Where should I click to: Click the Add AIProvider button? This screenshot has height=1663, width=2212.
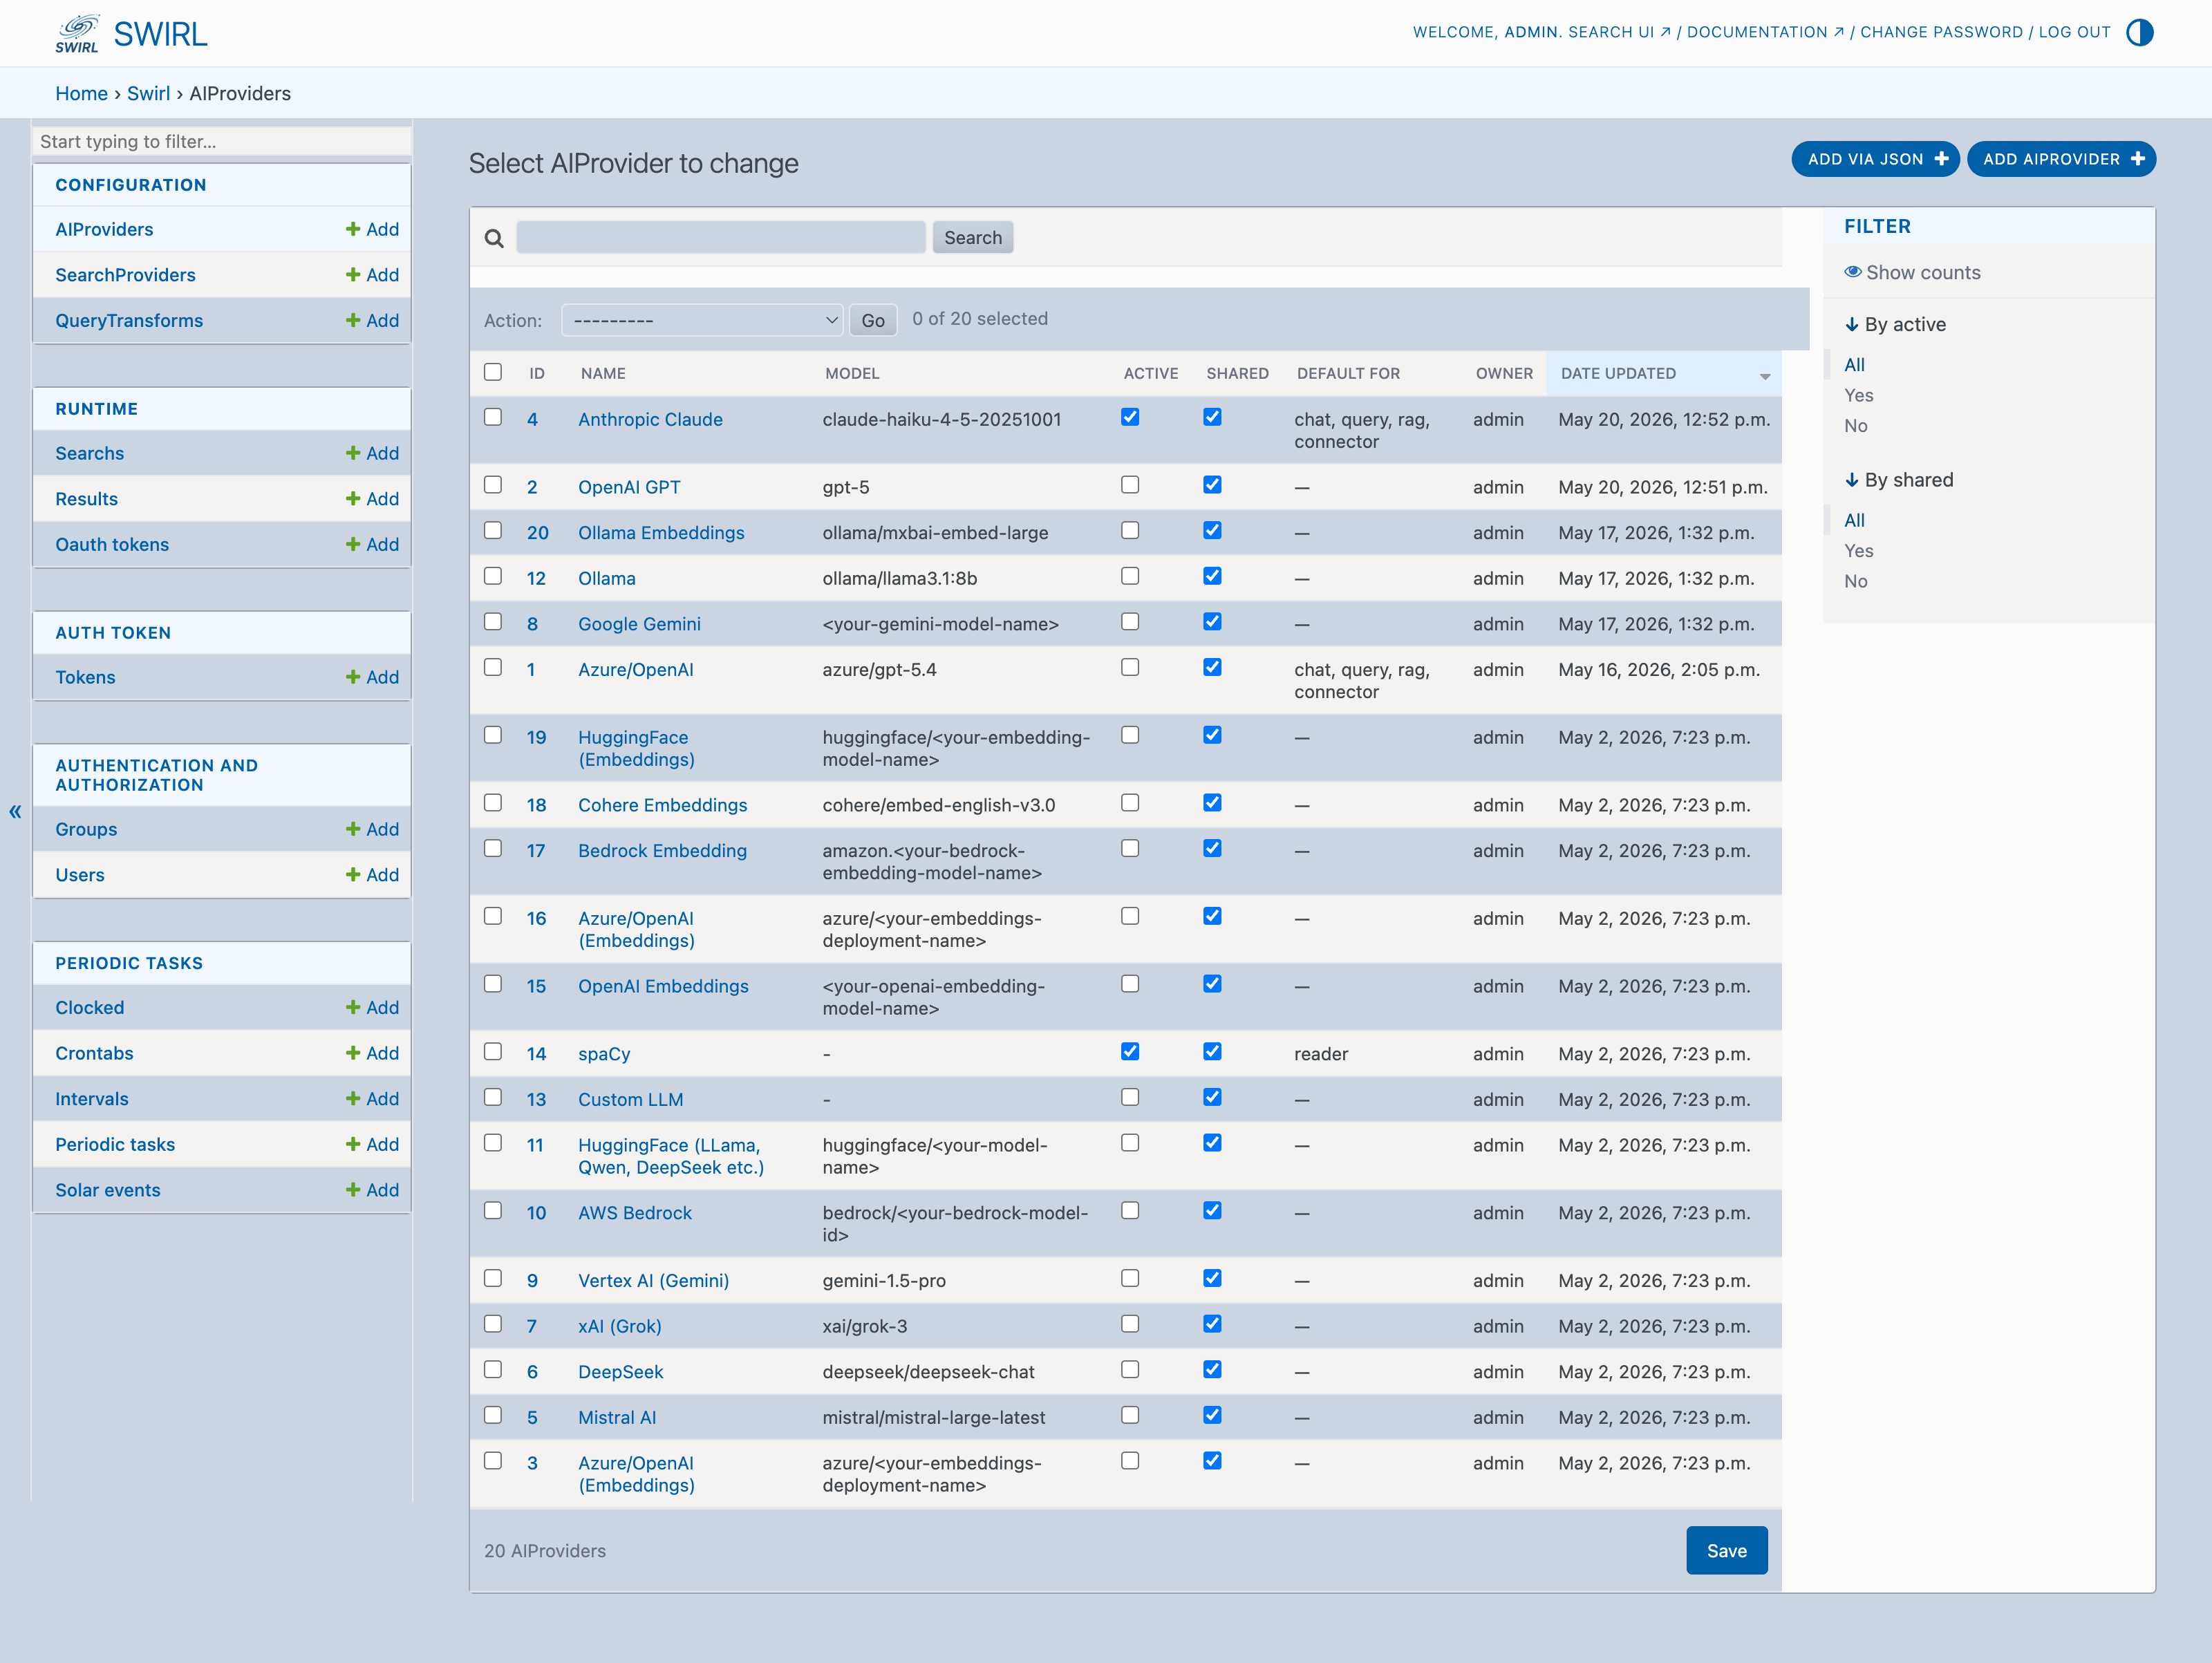coord(2061,159)
